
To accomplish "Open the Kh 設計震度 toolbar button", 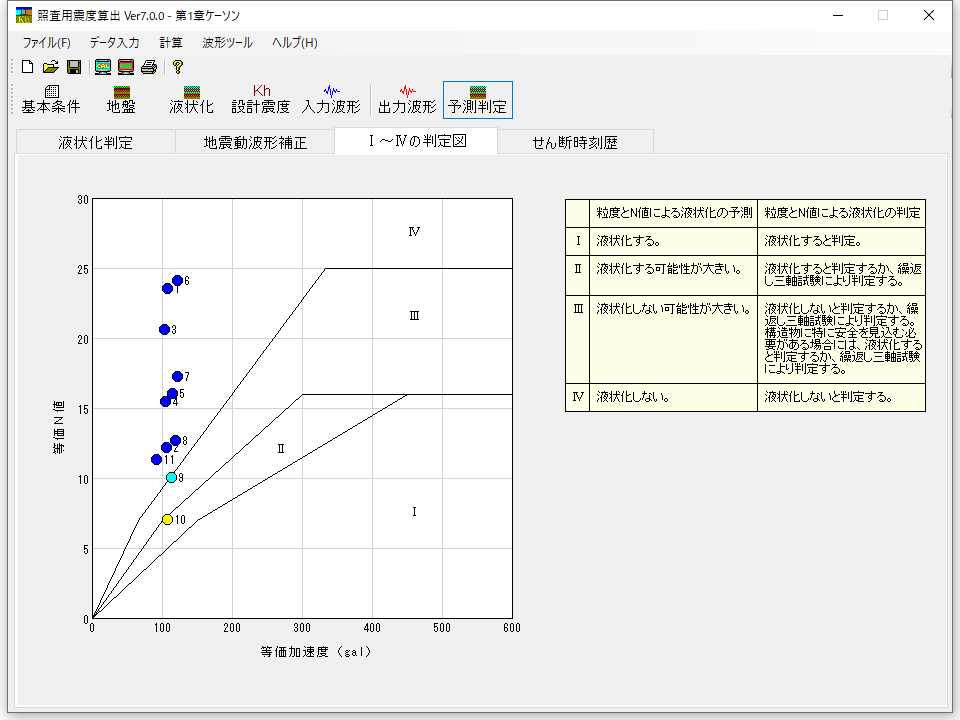I will pyautogui.click(x=261, y=100).
